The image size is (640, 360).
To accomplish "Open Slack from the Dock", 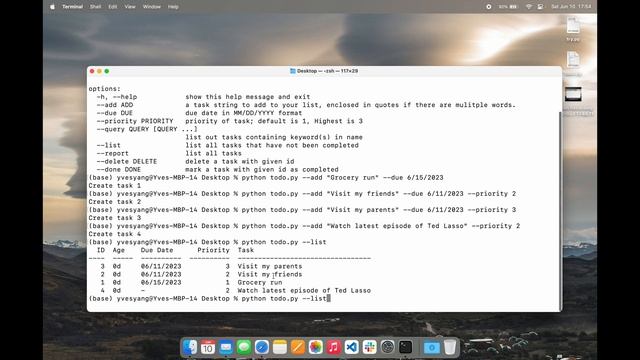I will coord(369,347).
